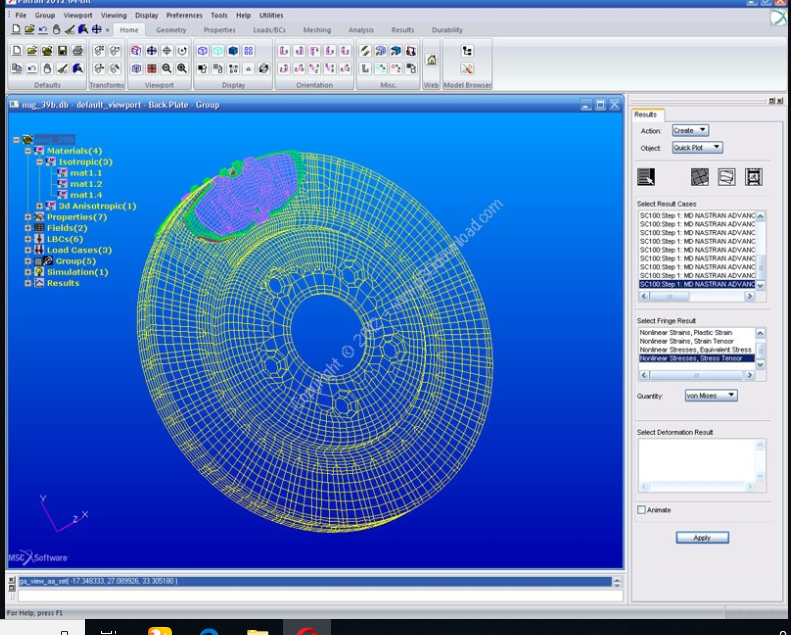Viewport: 791px width, 635px height.
Task: Click the solid blue shaded cube icon in Display
Action: [233, 51]
